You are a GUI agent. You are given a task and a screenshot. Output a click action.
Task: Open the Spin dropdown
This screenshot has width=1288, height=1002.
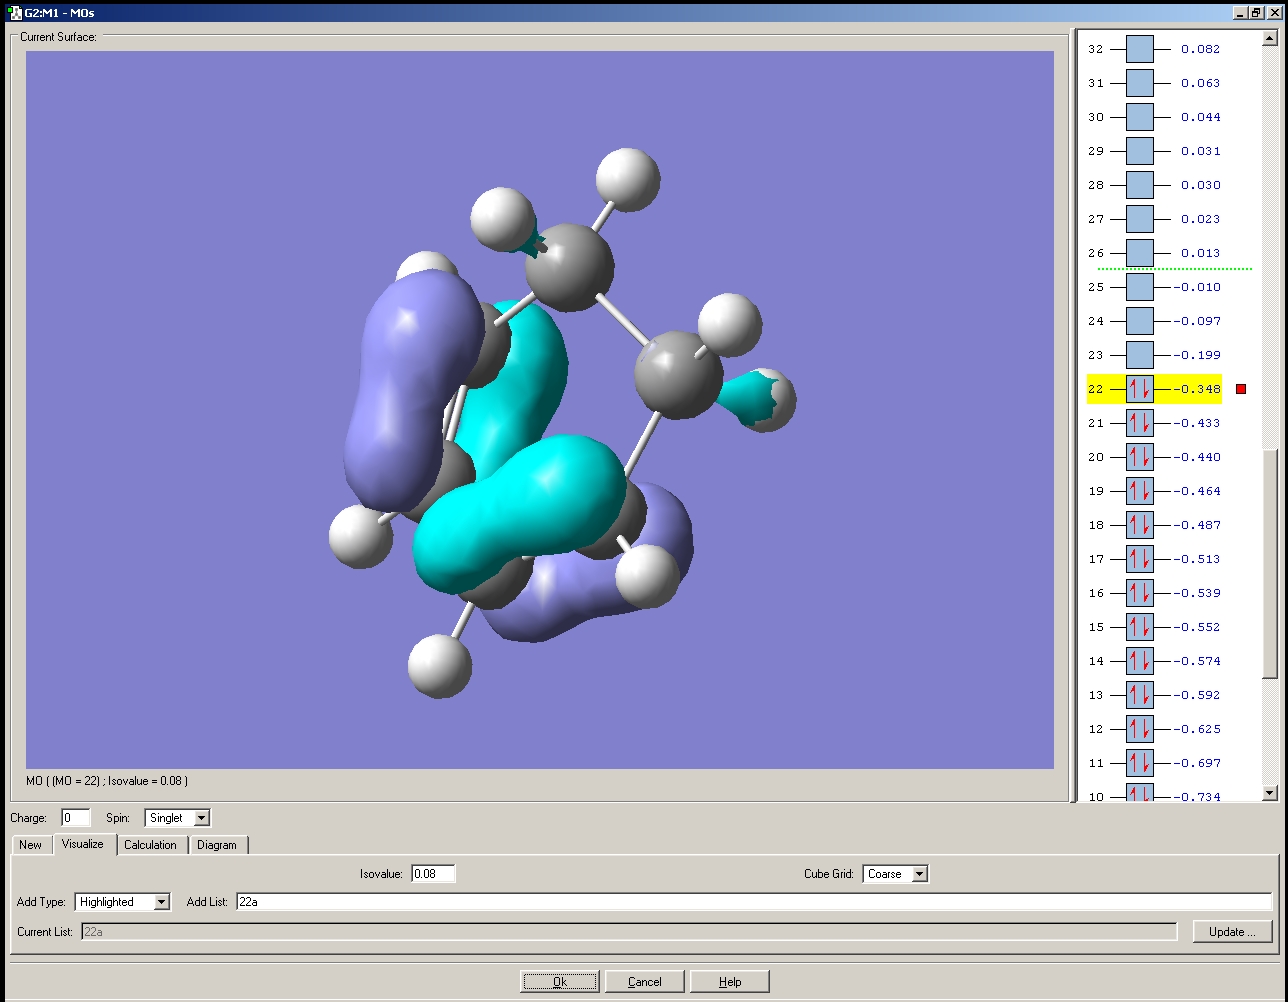[201, 818]
